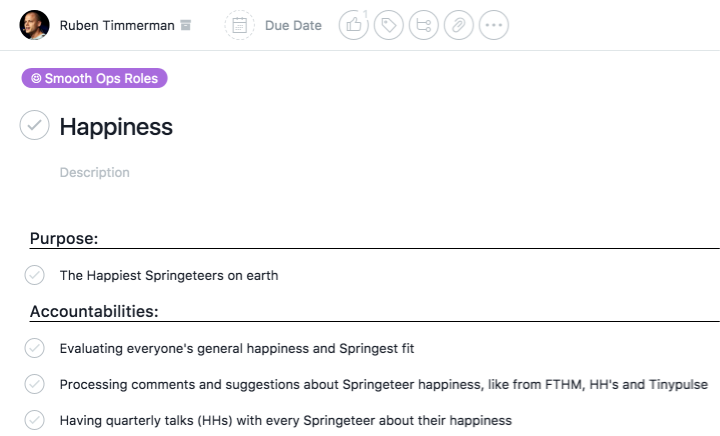The height and width of the screenshot is (436, 720).
Task: Click assignee name Ruben Timmerman
Action: click(117, 25)
